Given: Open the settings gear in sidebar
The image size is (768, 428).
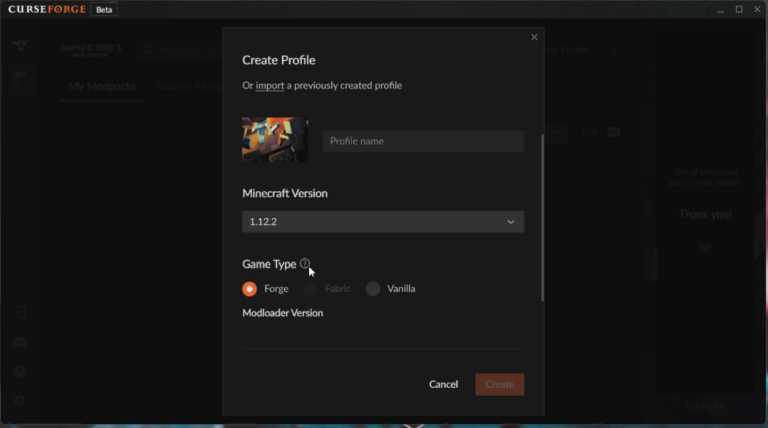Looking at the screenshot, I should 20,401.
